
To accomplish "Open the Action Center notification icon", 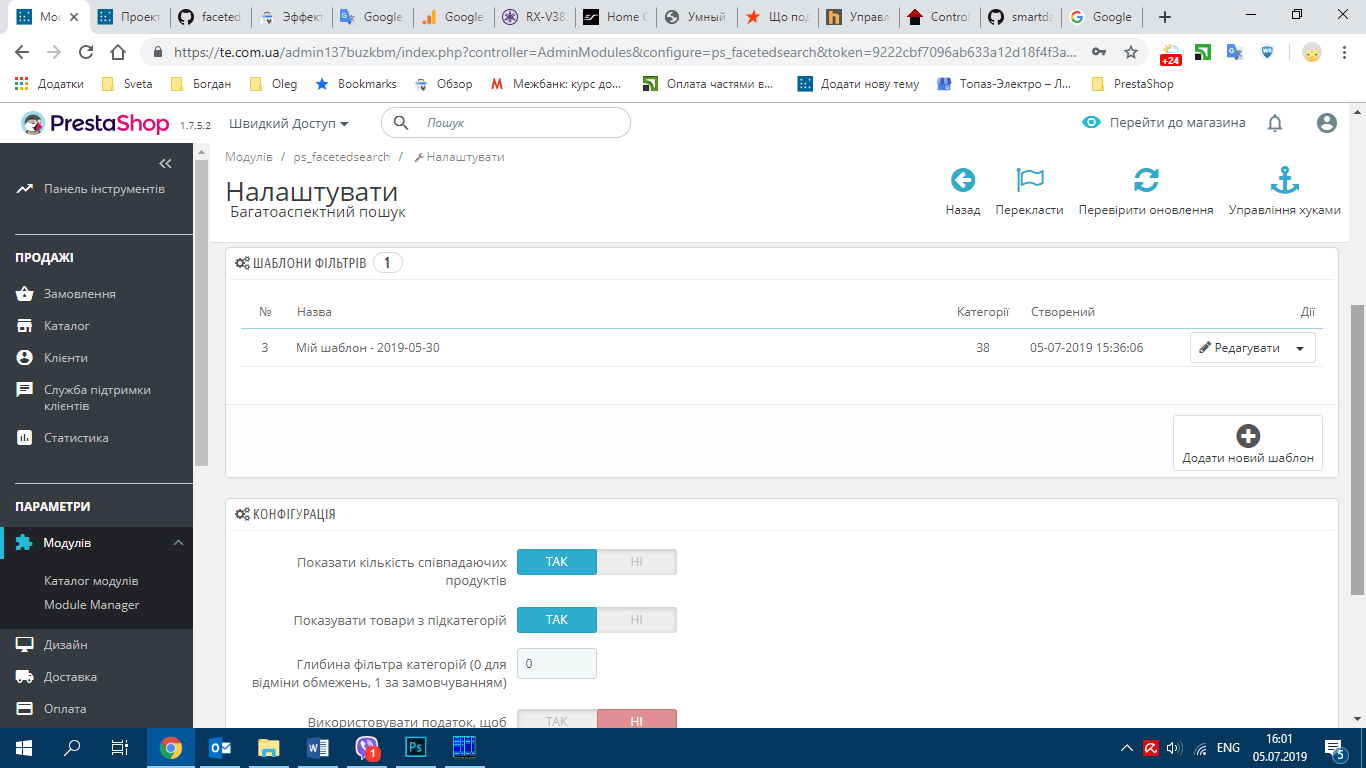I will tap(1334, 747).
